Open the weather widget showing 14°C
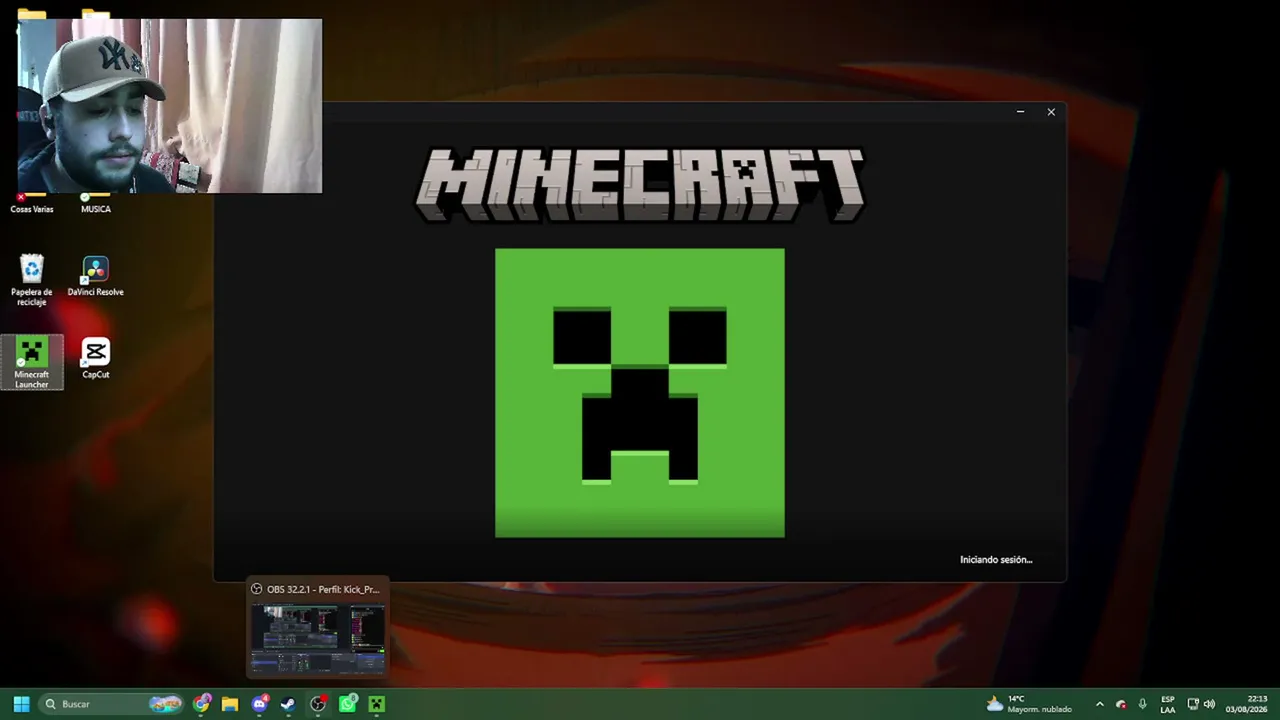The height and width of the screenshot is (720, 1280). coord(1029,704)
